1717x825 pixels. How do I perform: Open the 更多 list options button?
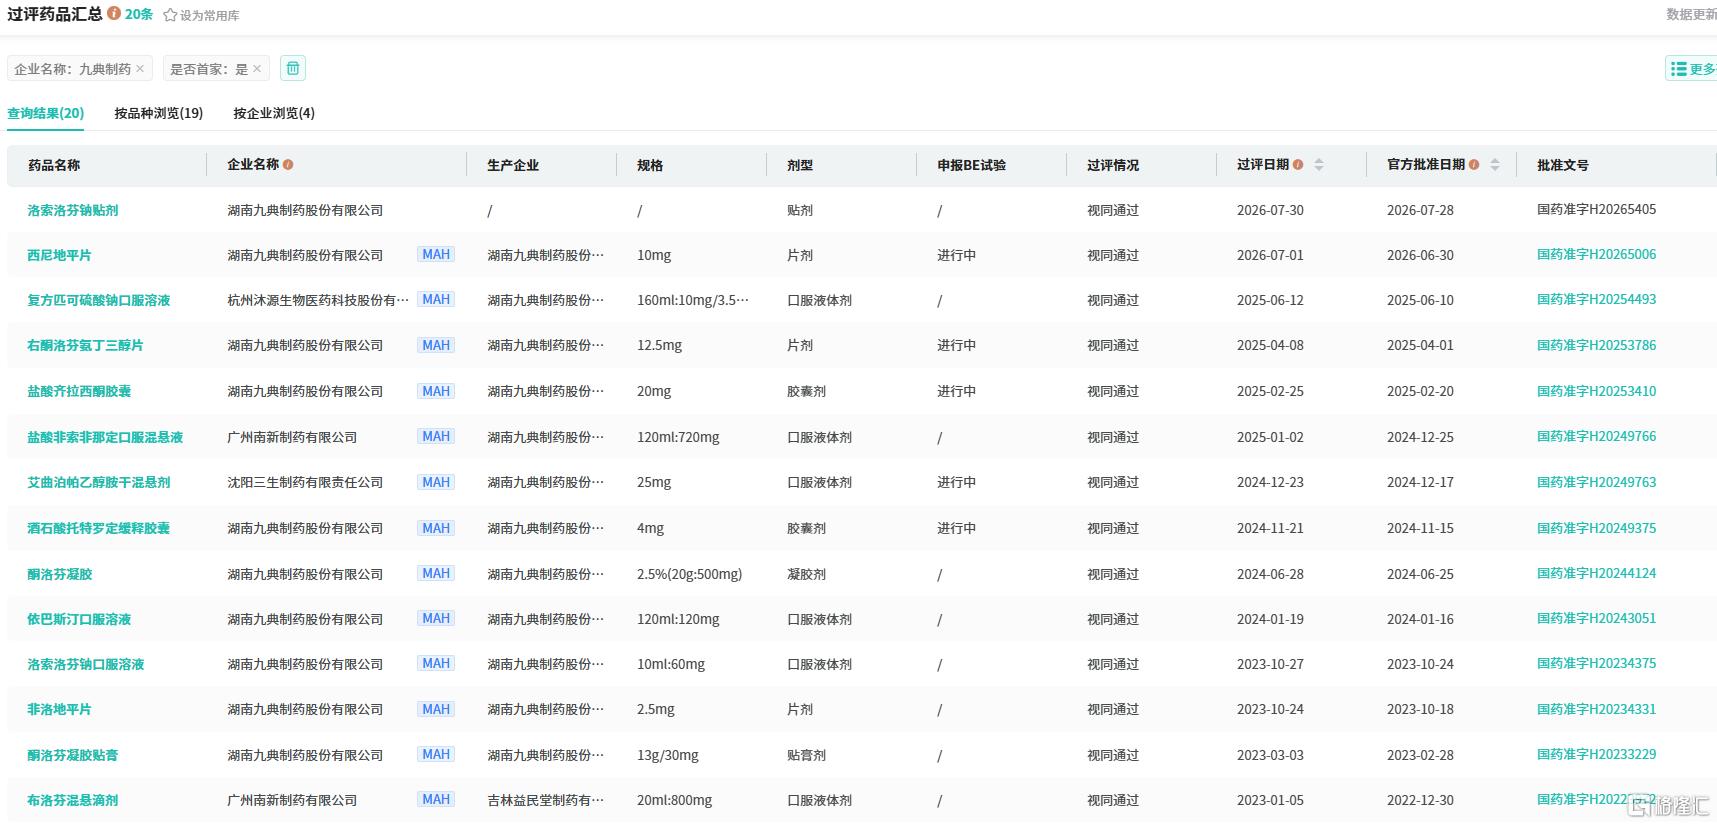[x=1692, y=69]
